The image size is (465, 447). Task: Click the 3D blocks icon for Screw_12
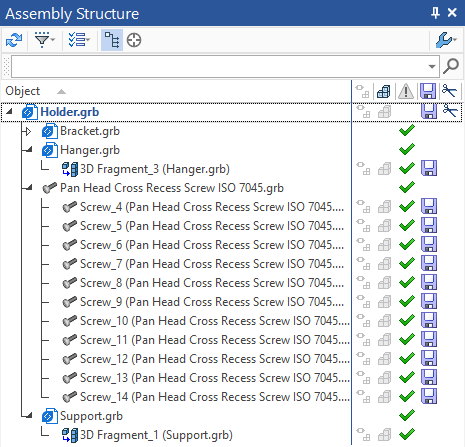tap(384, 359)
